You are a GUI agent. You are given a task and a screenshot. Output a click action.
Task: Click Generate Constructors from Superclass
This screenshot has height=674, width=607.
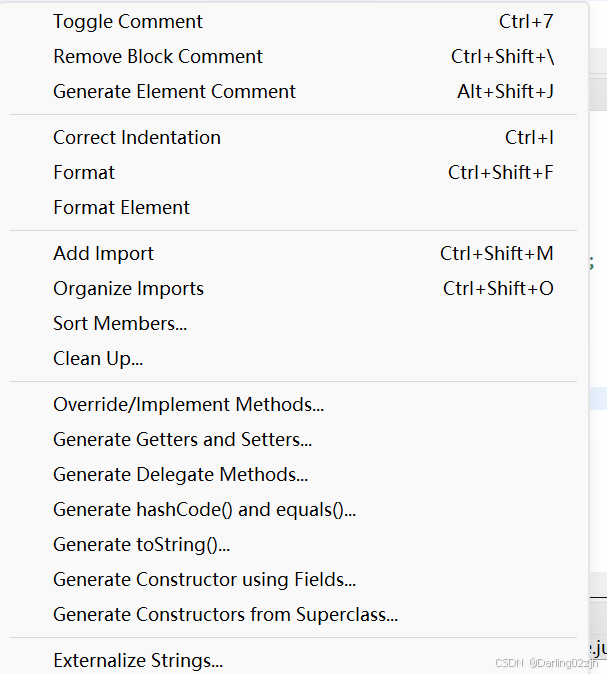click(225, 614)
